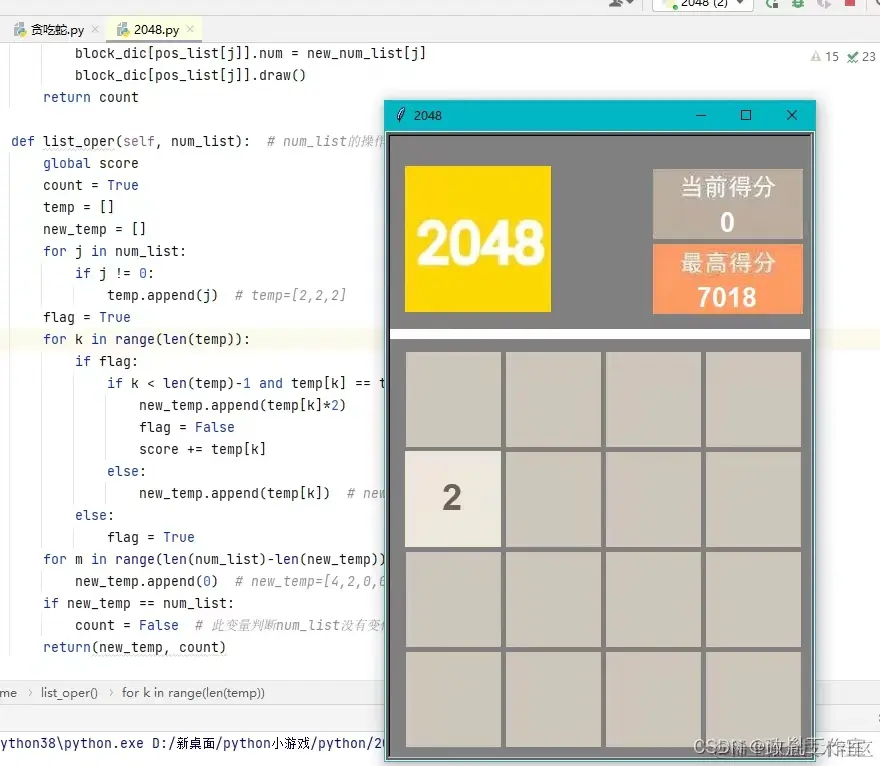880x766 pixels.
Task: Switch to the 贪吃蛇.py editor tab
Action: coord(56,30)
